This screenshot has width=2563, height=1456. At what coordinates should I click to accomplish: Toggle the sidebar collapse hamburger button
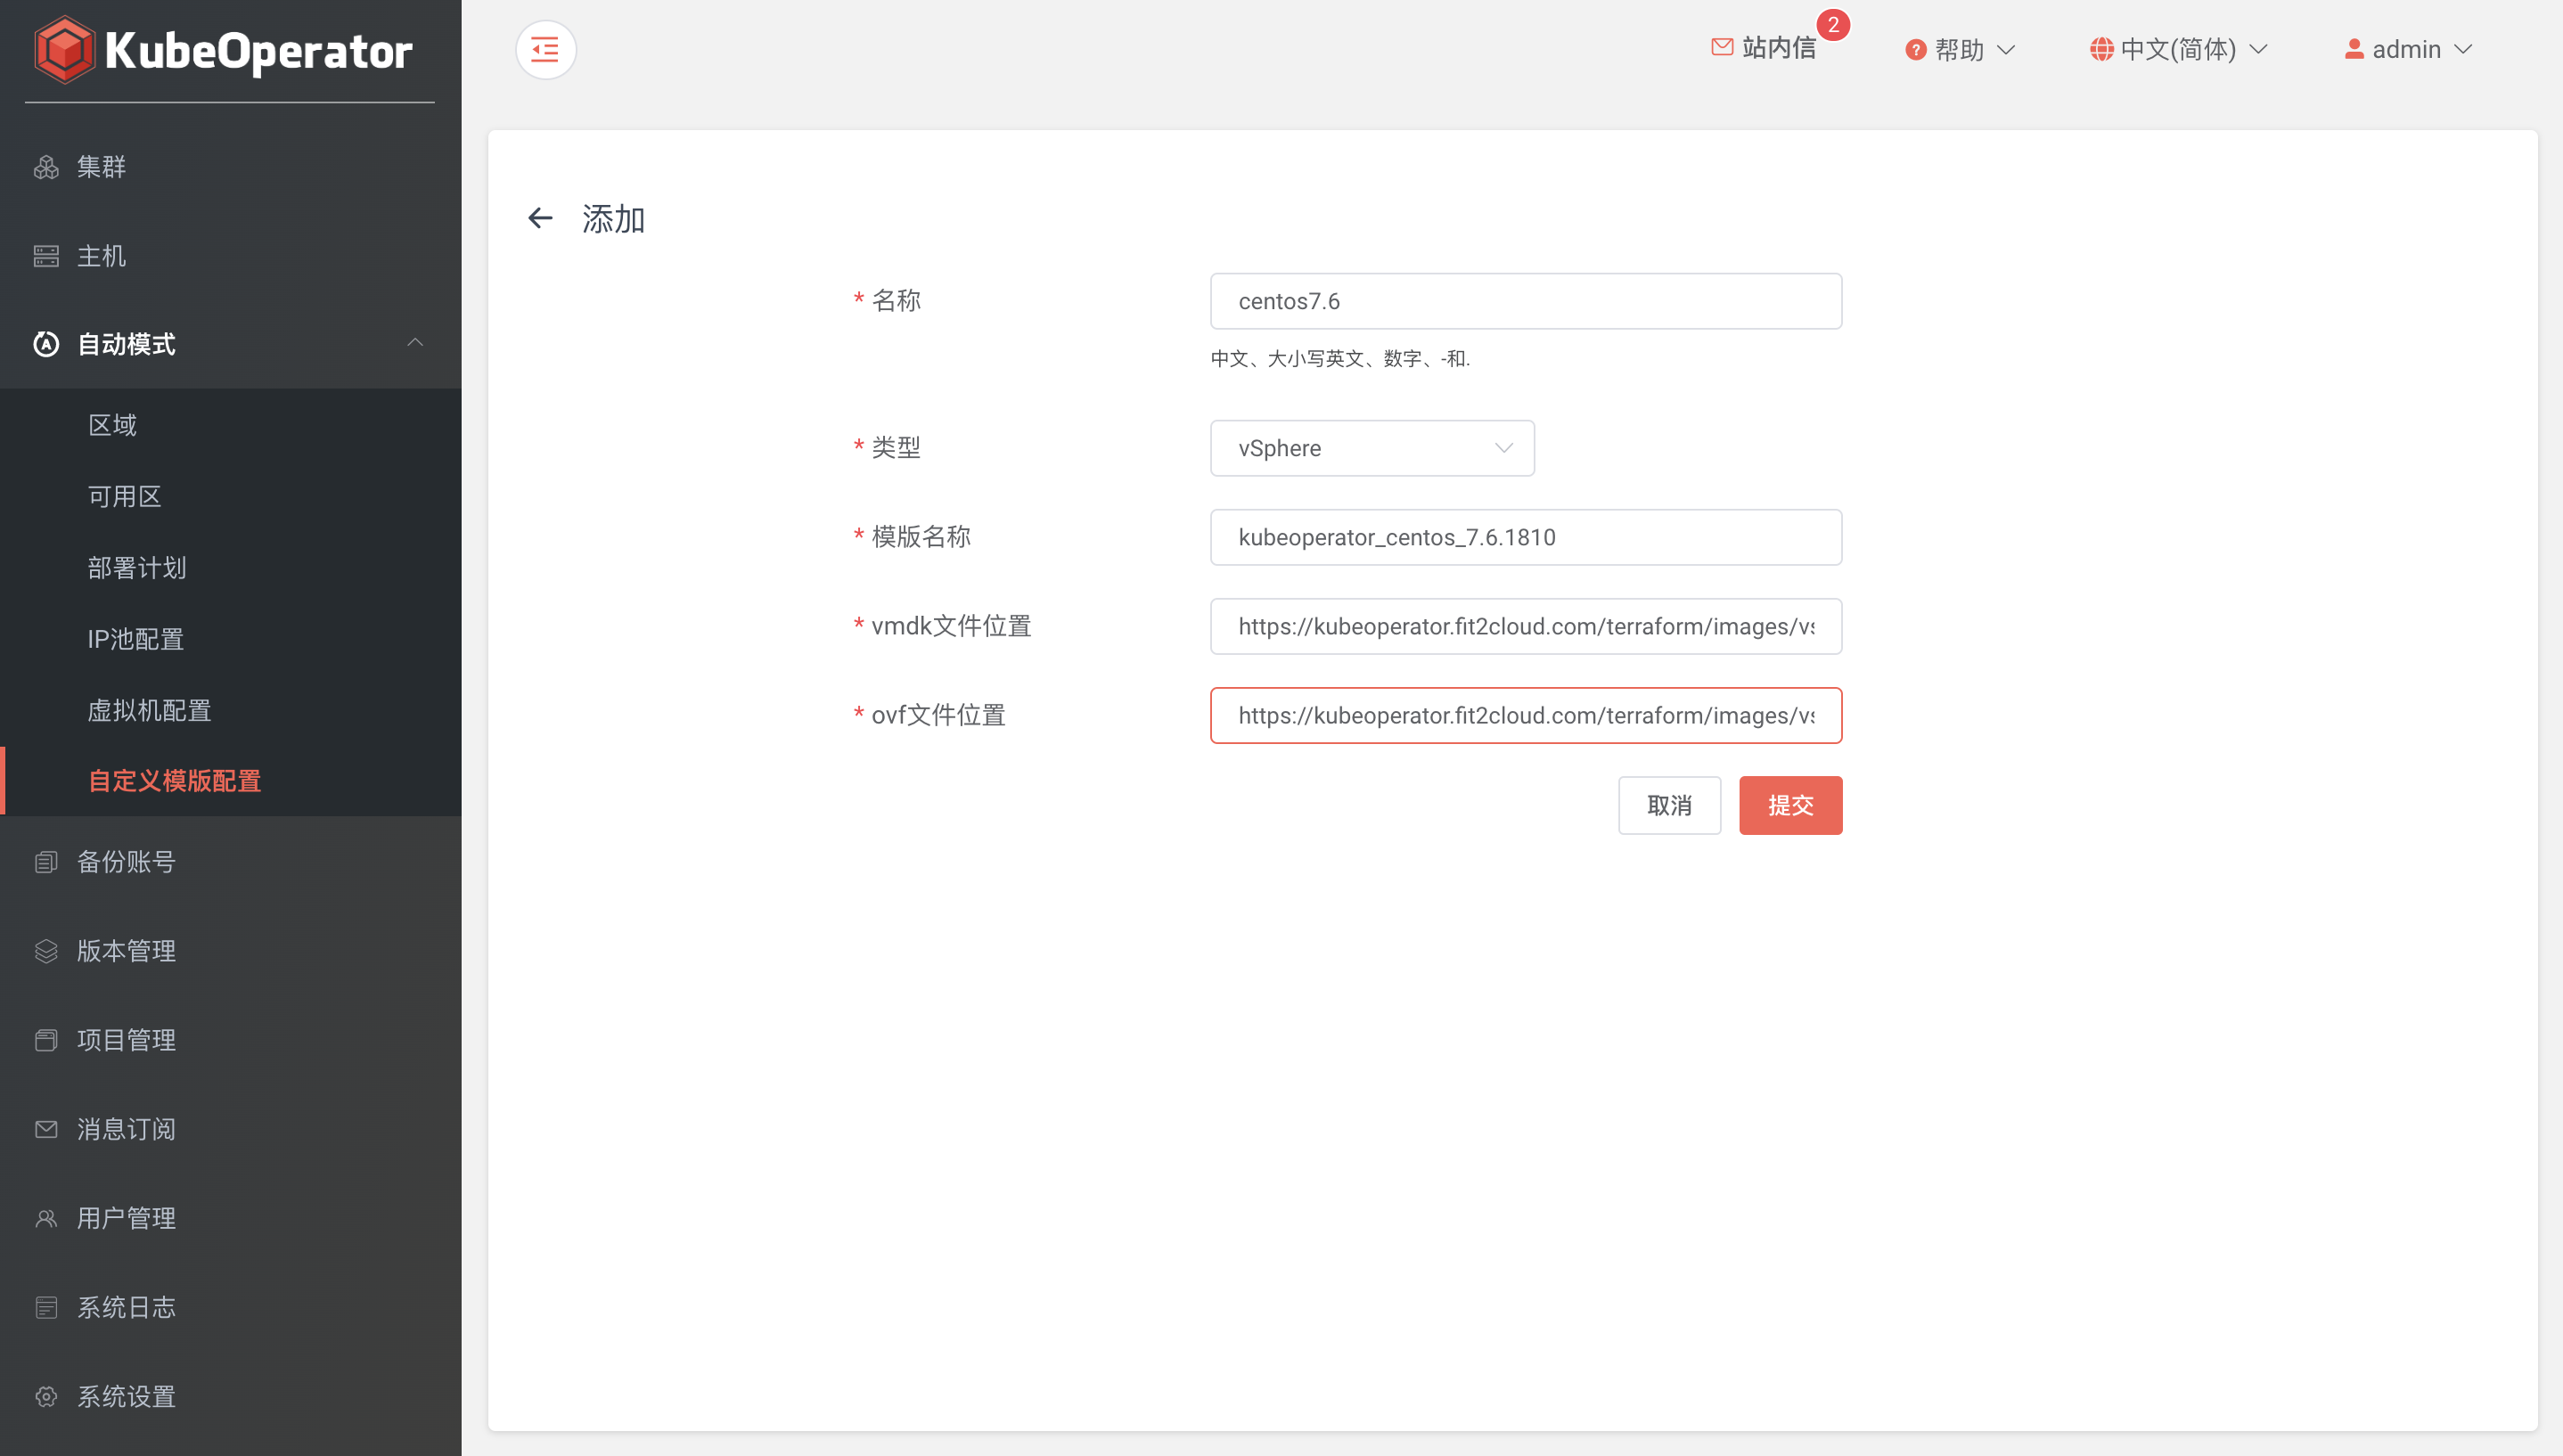(x=545, y=49)
